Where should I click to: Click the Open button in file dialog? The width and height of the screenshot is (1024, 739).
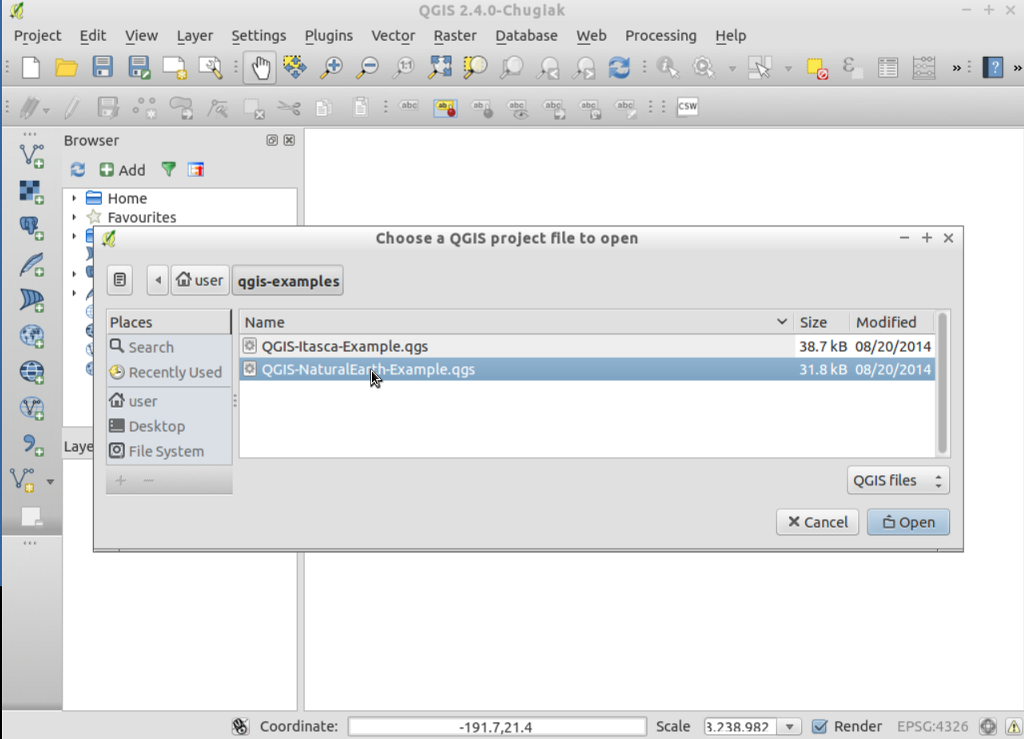click(x=908, y=522)
